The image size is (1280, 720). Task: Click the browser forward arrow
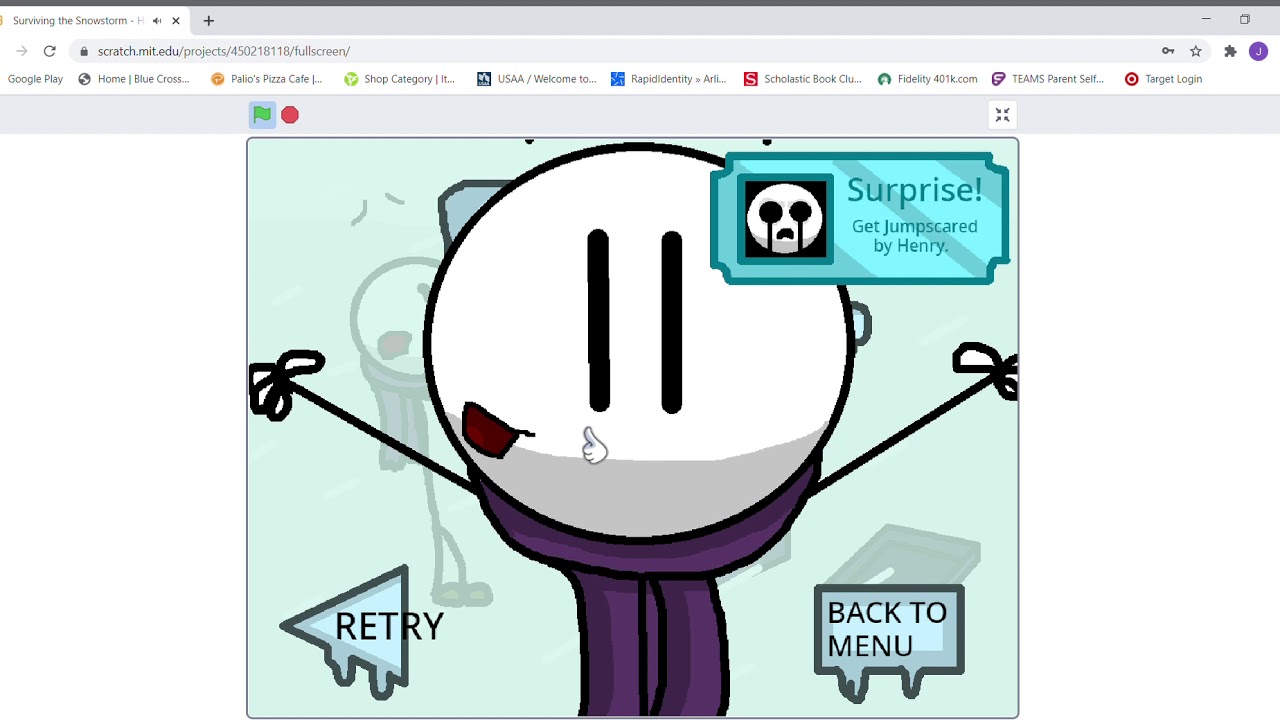(21, 51)
